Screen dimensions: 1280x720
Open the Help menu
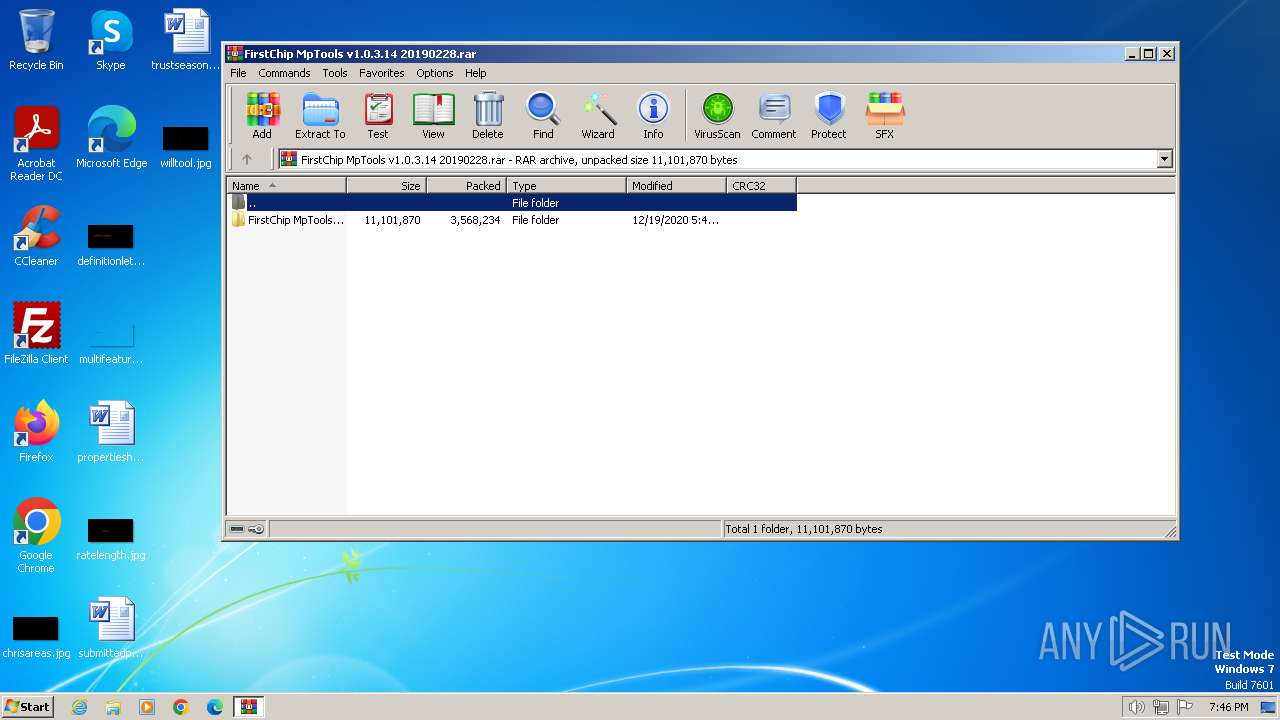click(476, 73)
